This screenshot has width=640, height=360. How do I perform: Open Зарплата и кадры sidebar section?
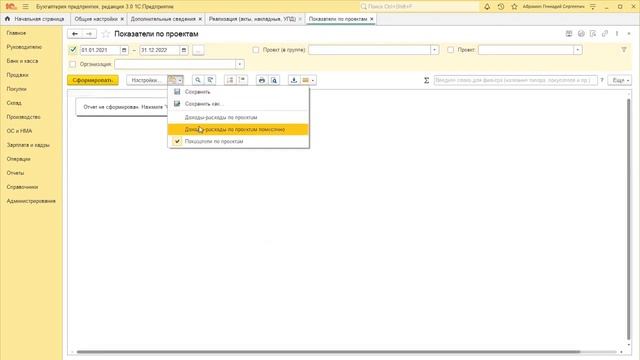(28, 145)
